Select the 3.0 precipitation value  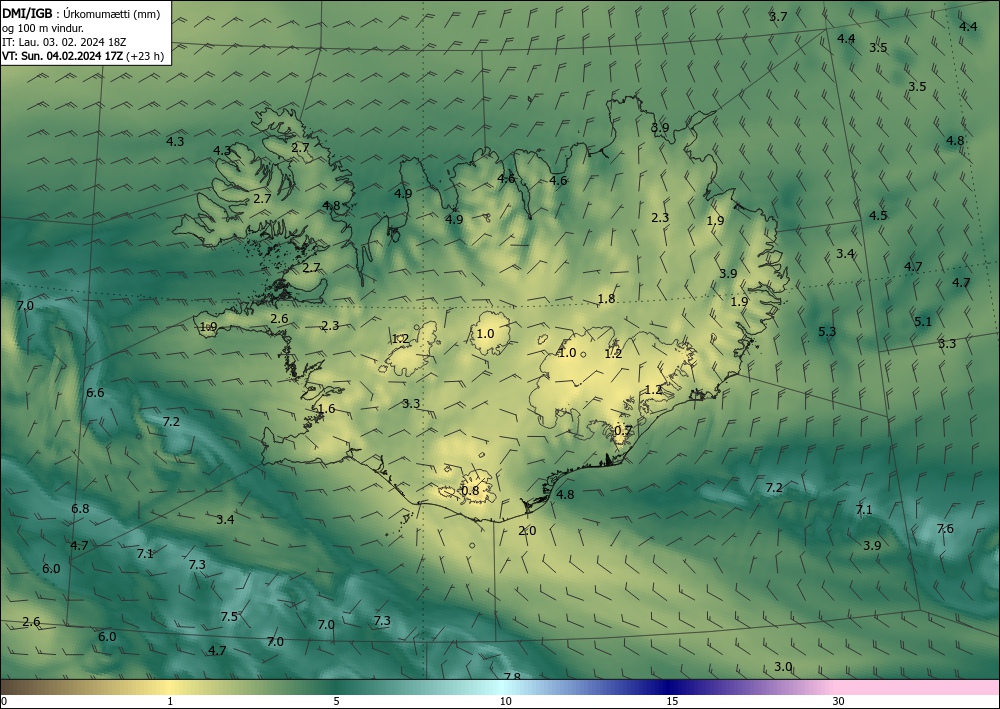[783, 666]
